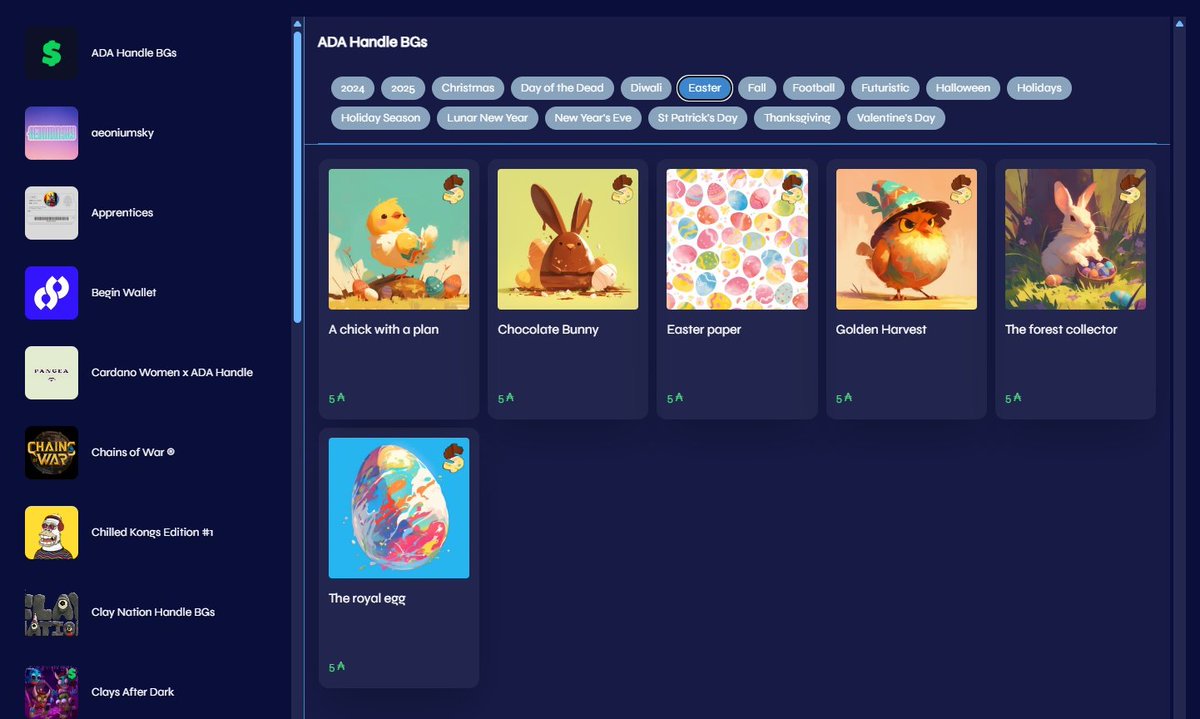
Task: Select the aeoniumsky collection icon
Action: coord(51,132)
